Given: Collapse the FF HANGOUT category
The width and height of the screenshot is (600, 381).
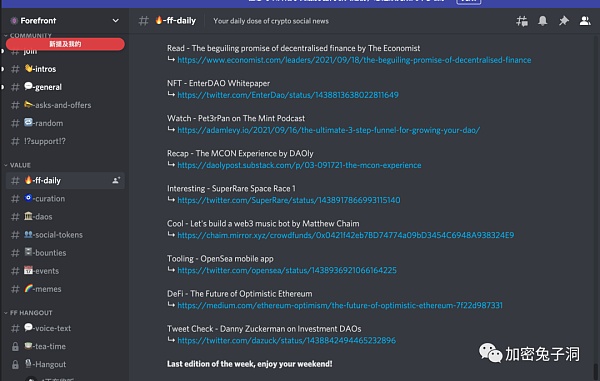Looking at the screenshot, I should pyautogui.click(x=28, y=313).
